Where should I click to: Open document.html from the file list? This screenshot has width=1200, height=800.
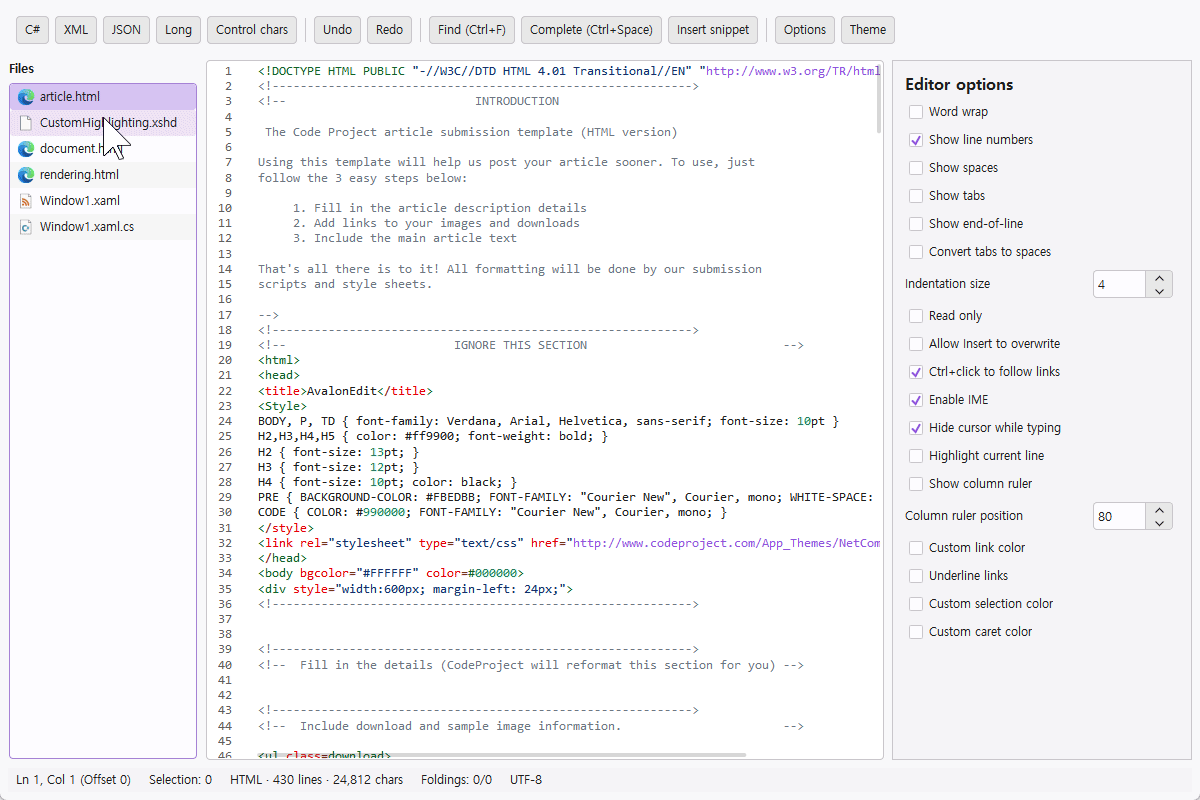[x=103, y=149]
